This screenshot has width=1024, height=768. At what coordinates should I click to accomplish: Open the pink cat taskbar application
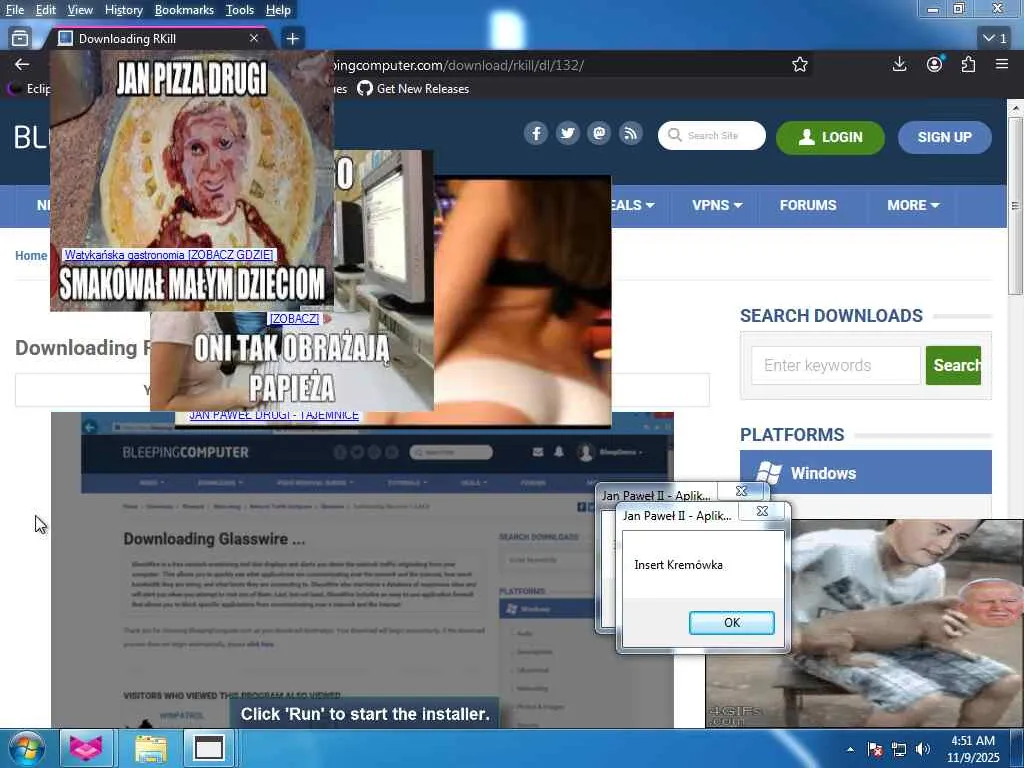[x=87, y=748]
